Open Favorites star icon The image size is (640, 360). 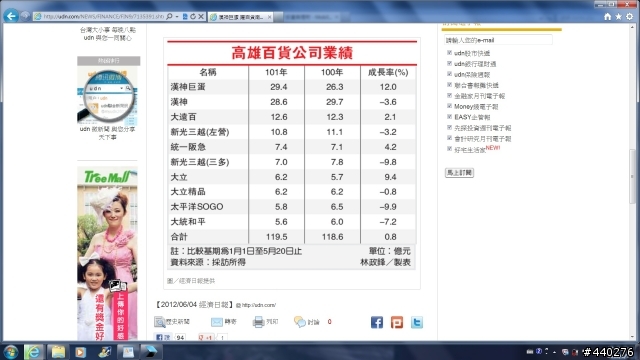618,16
